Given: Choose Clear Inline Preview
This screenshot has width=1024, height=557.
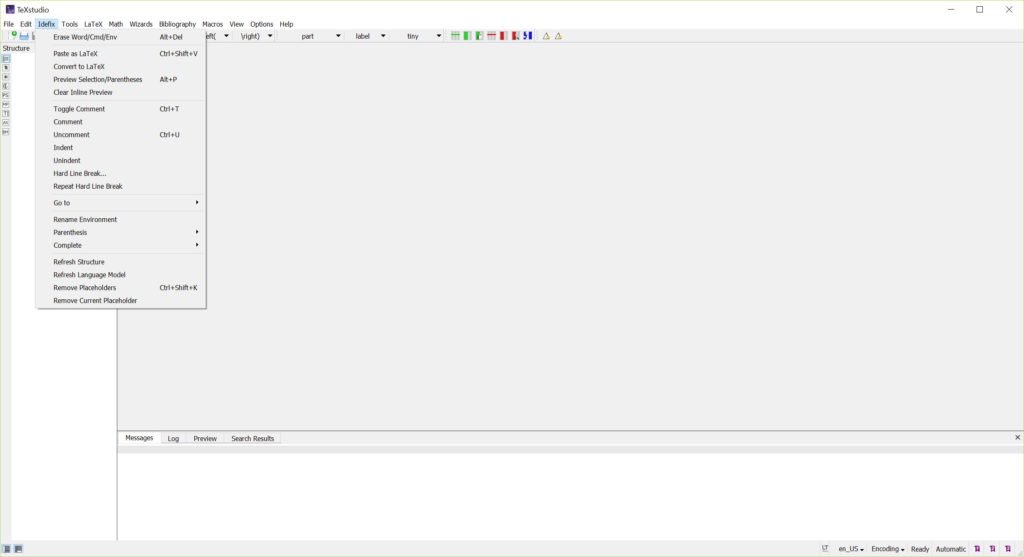Looking at the screenshot, I should (121, 92).
